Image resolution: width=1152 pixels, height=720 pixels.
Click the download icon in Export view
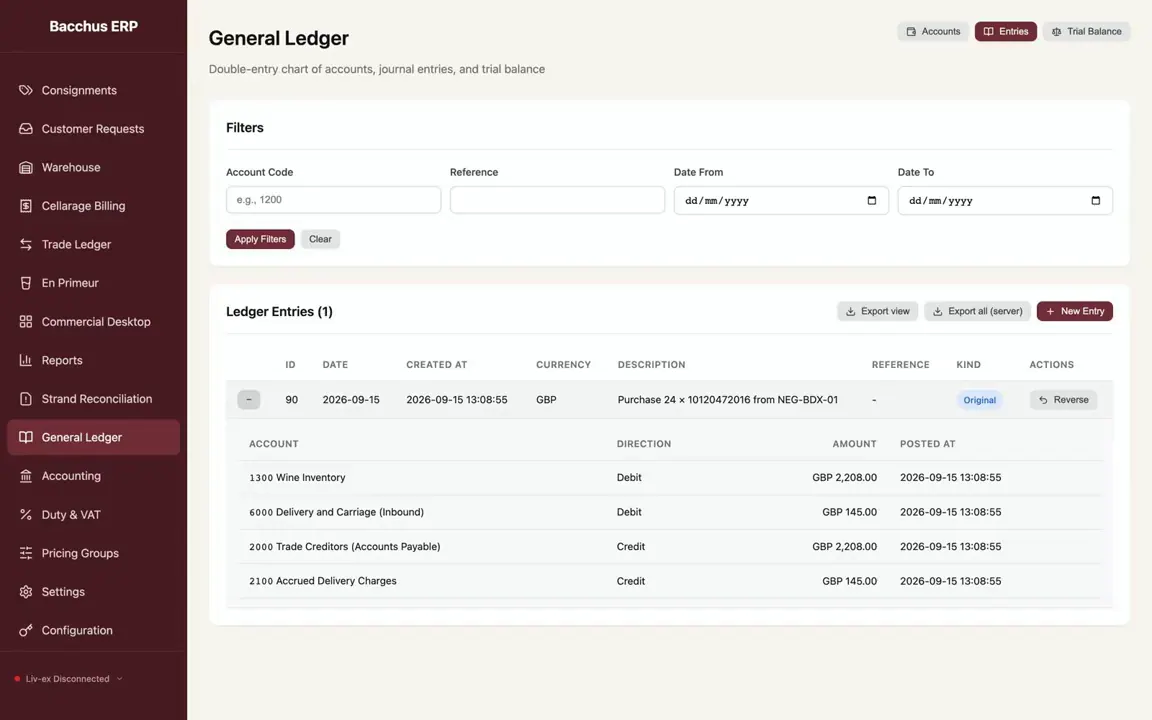click(850, 312)
